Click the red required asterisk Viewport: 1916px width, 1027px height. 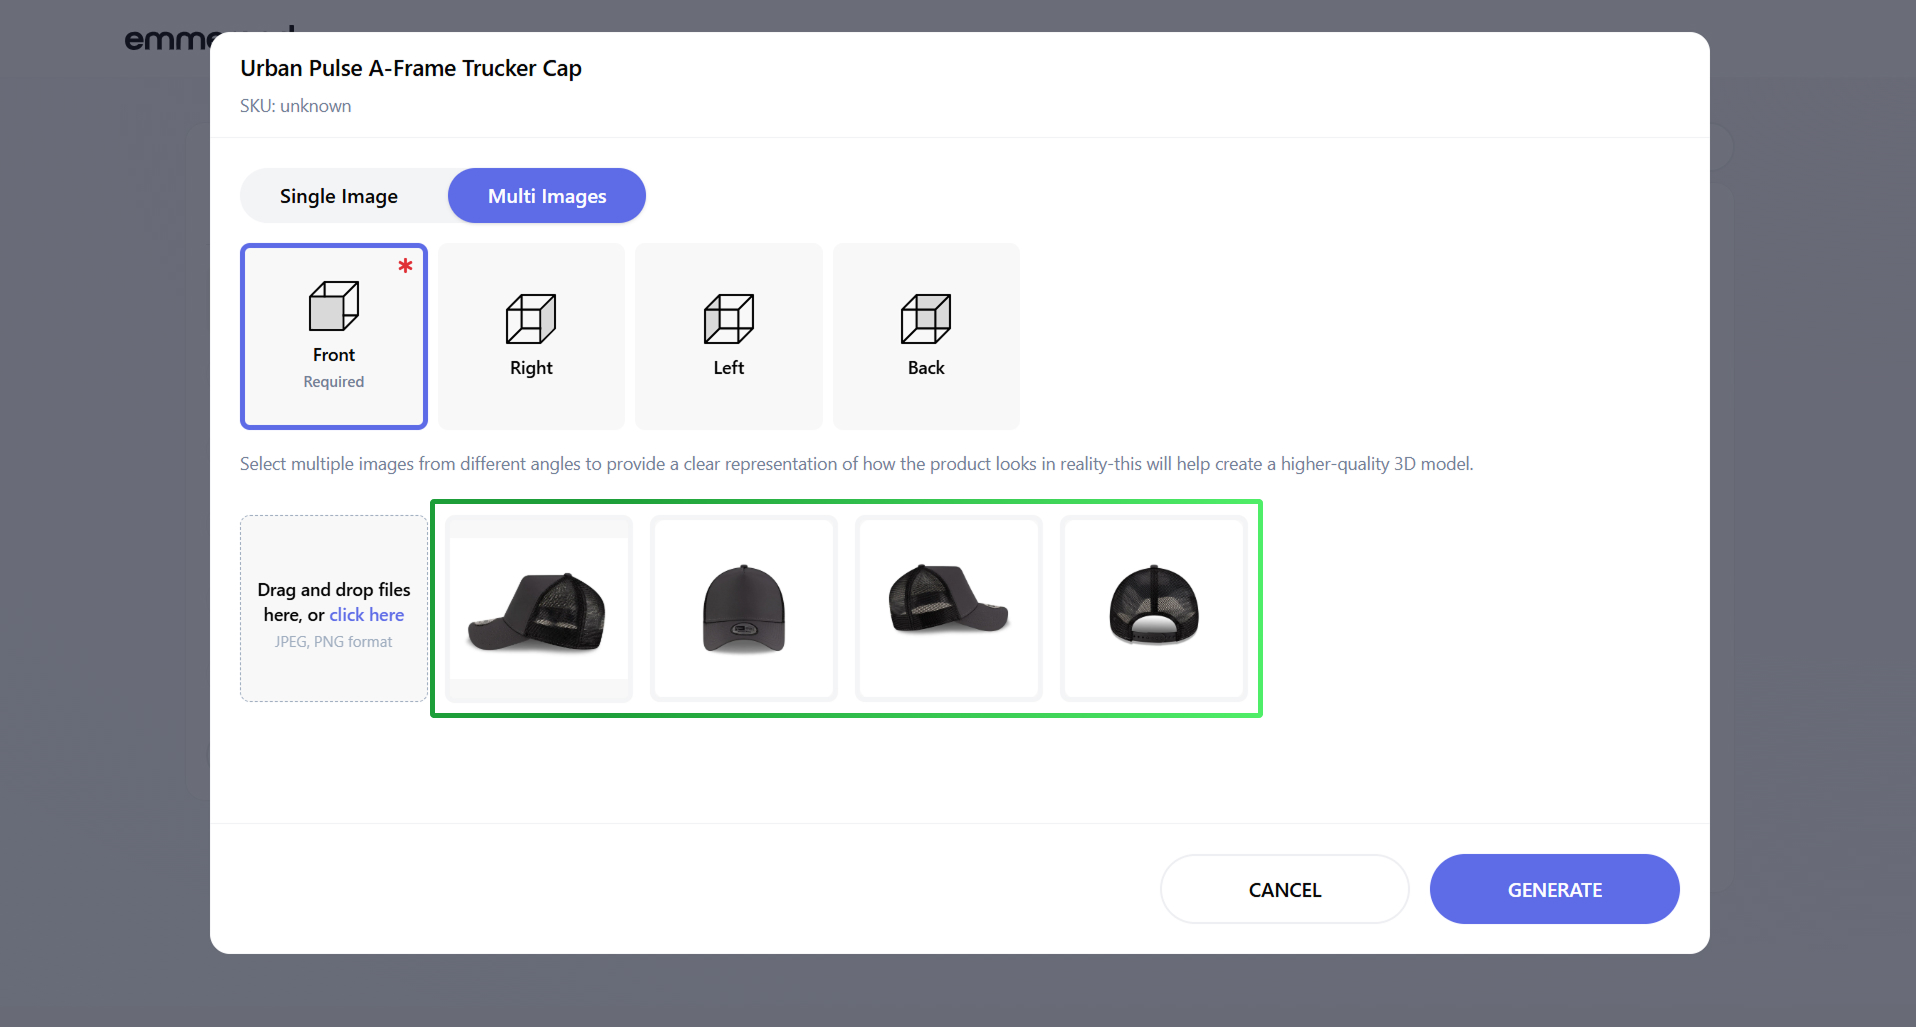[405, 266]
